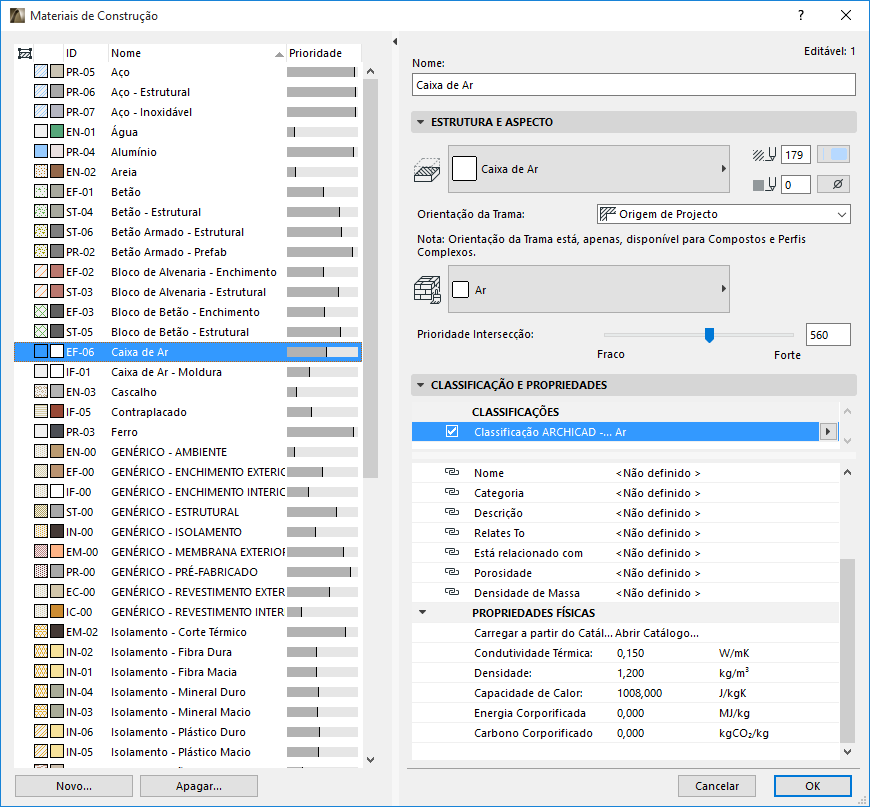Click the cut fill background pen icon
Image resolution: width=870 pixels, height=807 pixels.
(x=765, y=184)
